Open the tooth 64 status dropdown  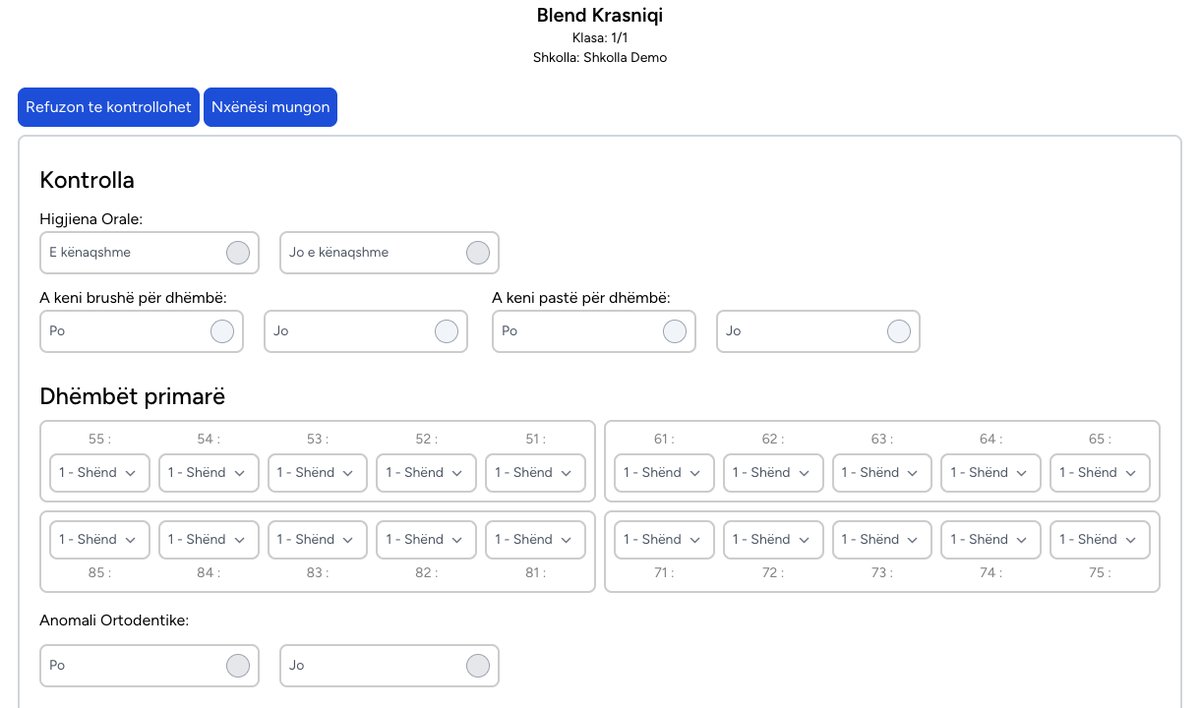click(x=991, y=473)
